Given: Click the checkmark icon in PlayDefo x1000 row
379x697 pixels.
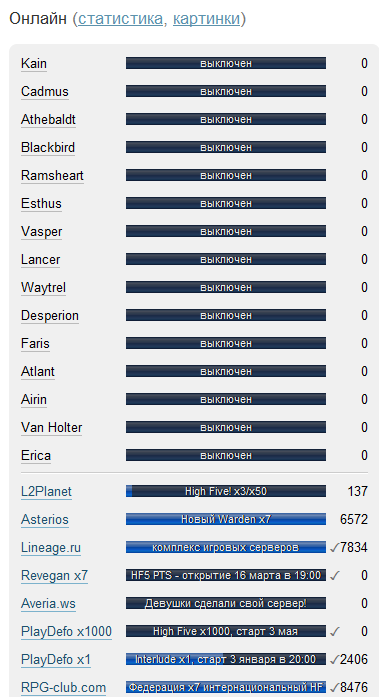Looking at the screenshot, I should (334, 632).
